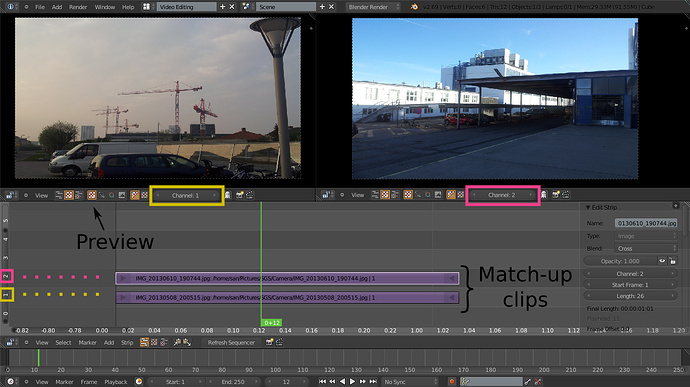Toggle ghost overlay icon in right preview header
This screenshot has height=387, width=690.
(544, 195)
